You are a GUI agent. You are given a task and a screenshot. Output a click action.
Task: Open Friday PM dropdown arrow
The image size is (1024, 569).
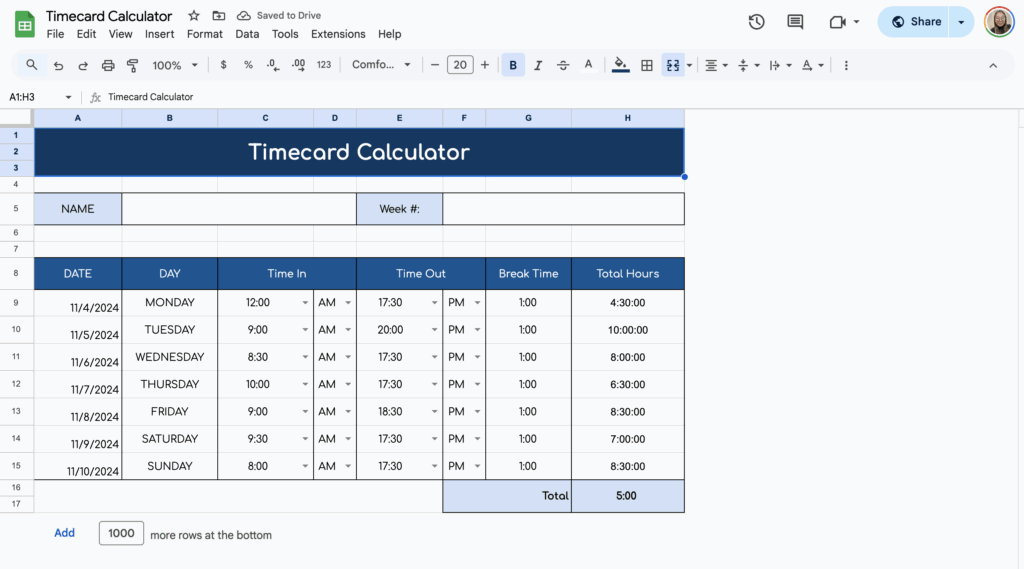point(477,412)
